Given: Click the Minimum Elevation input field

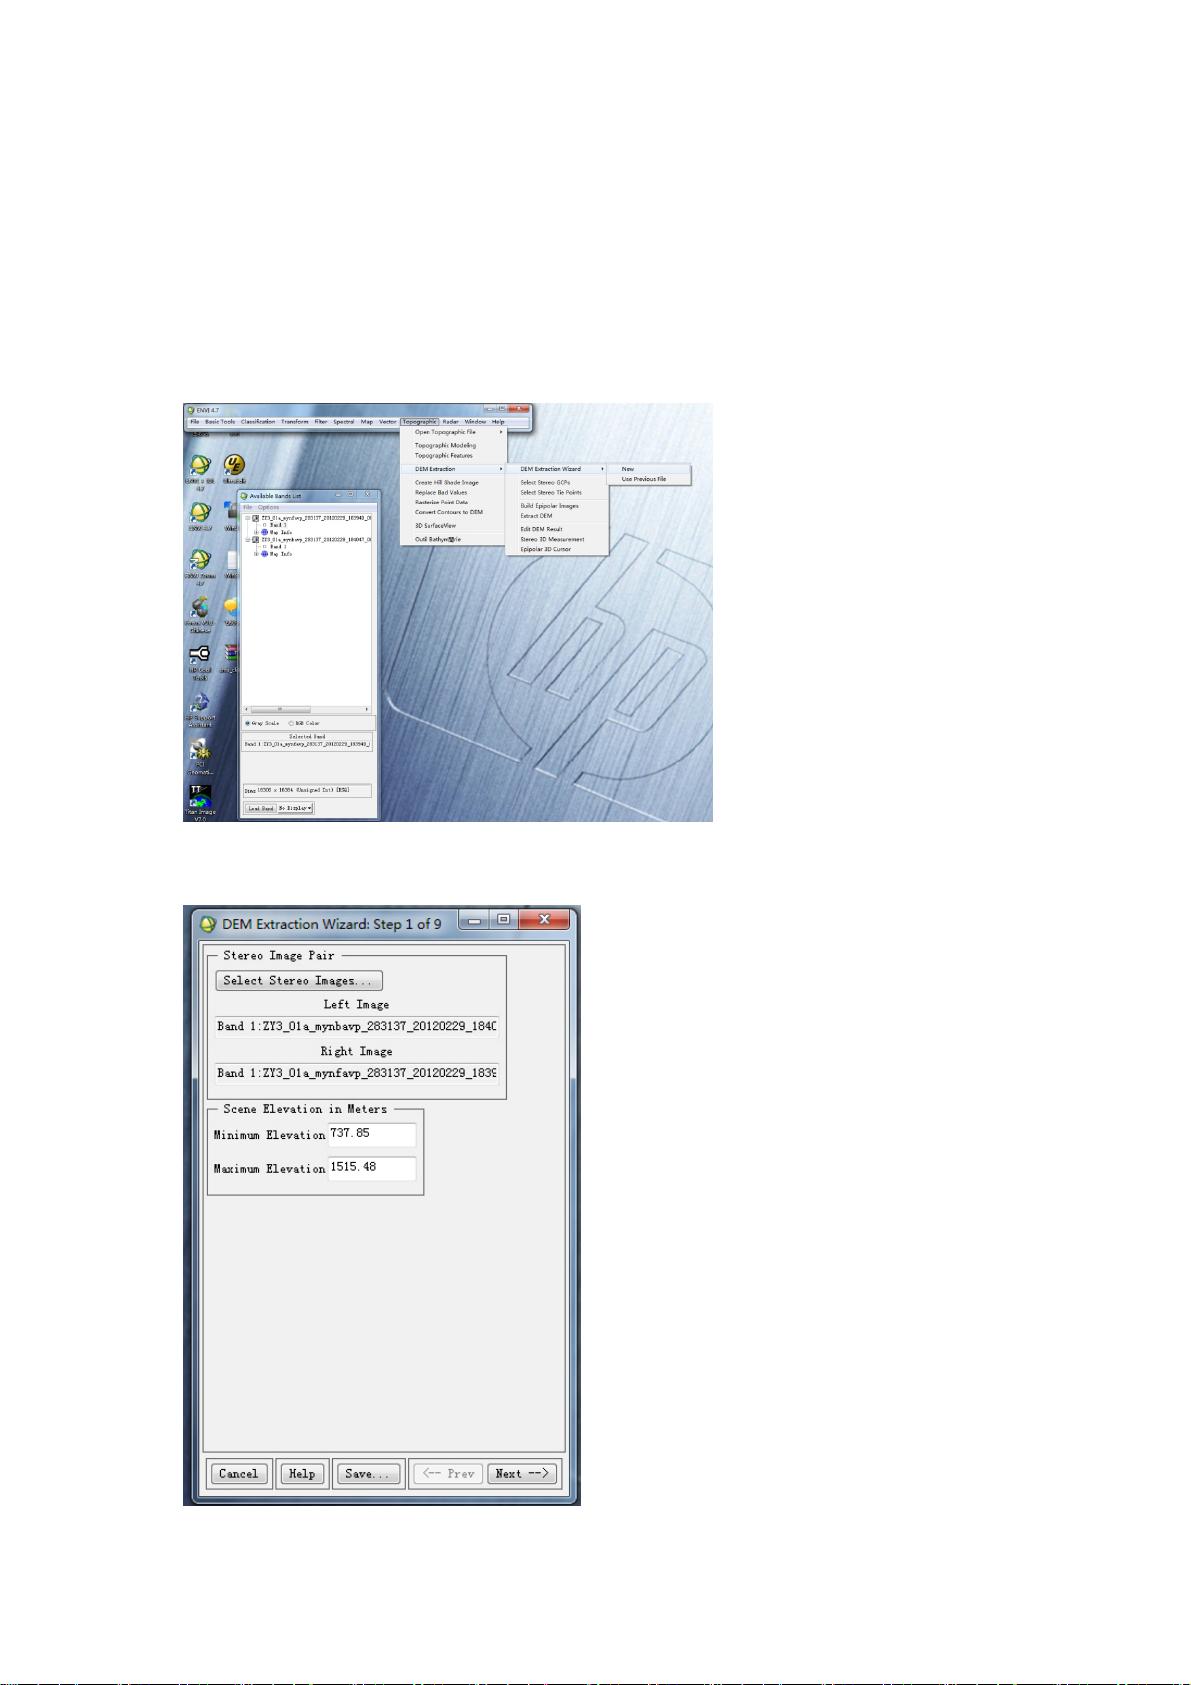Looking at the screenshot, I should [371, 1134].
